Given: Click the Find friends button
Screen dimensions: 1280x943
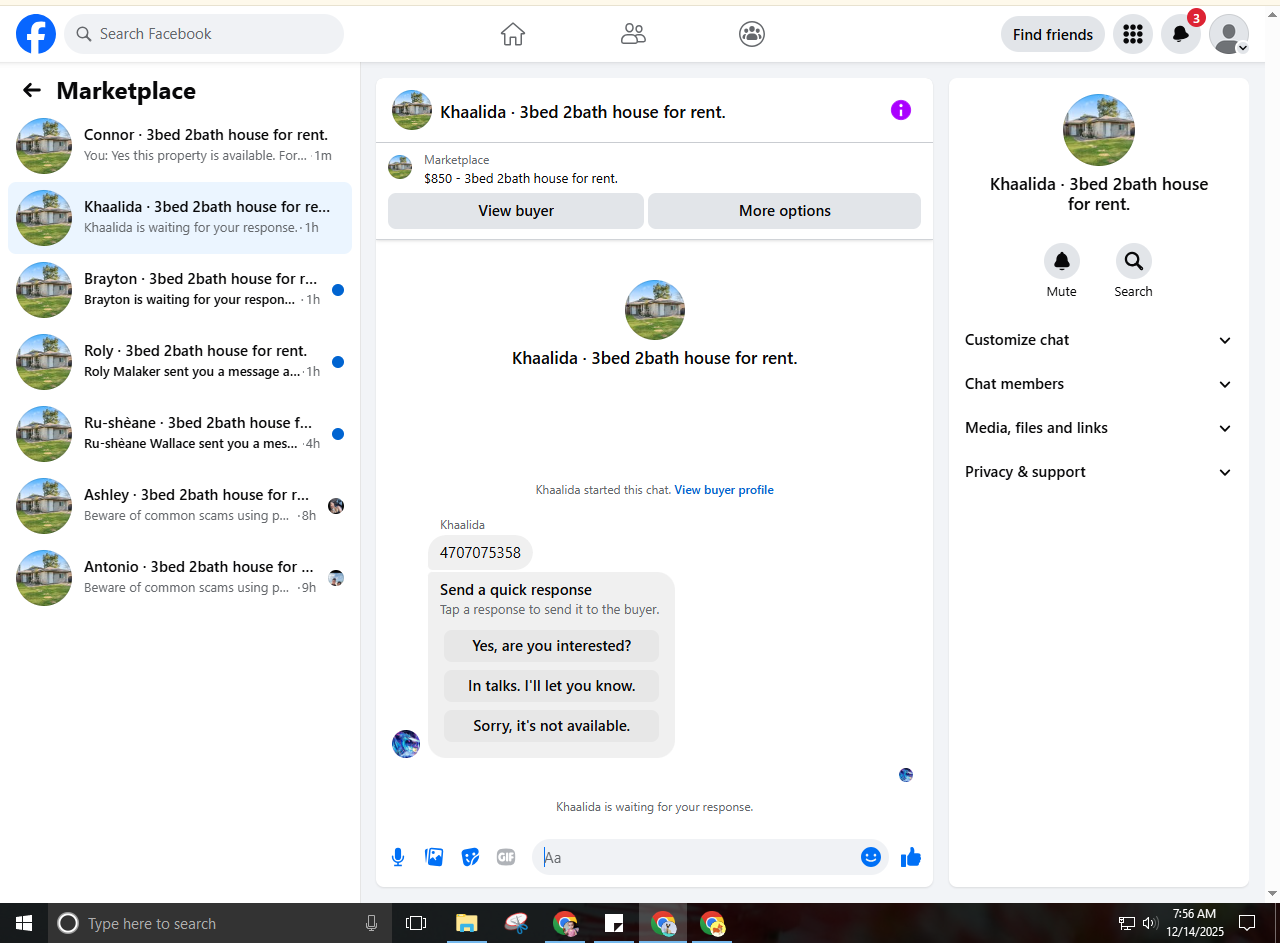Looking at the screenshot, I should (1053, 34).
